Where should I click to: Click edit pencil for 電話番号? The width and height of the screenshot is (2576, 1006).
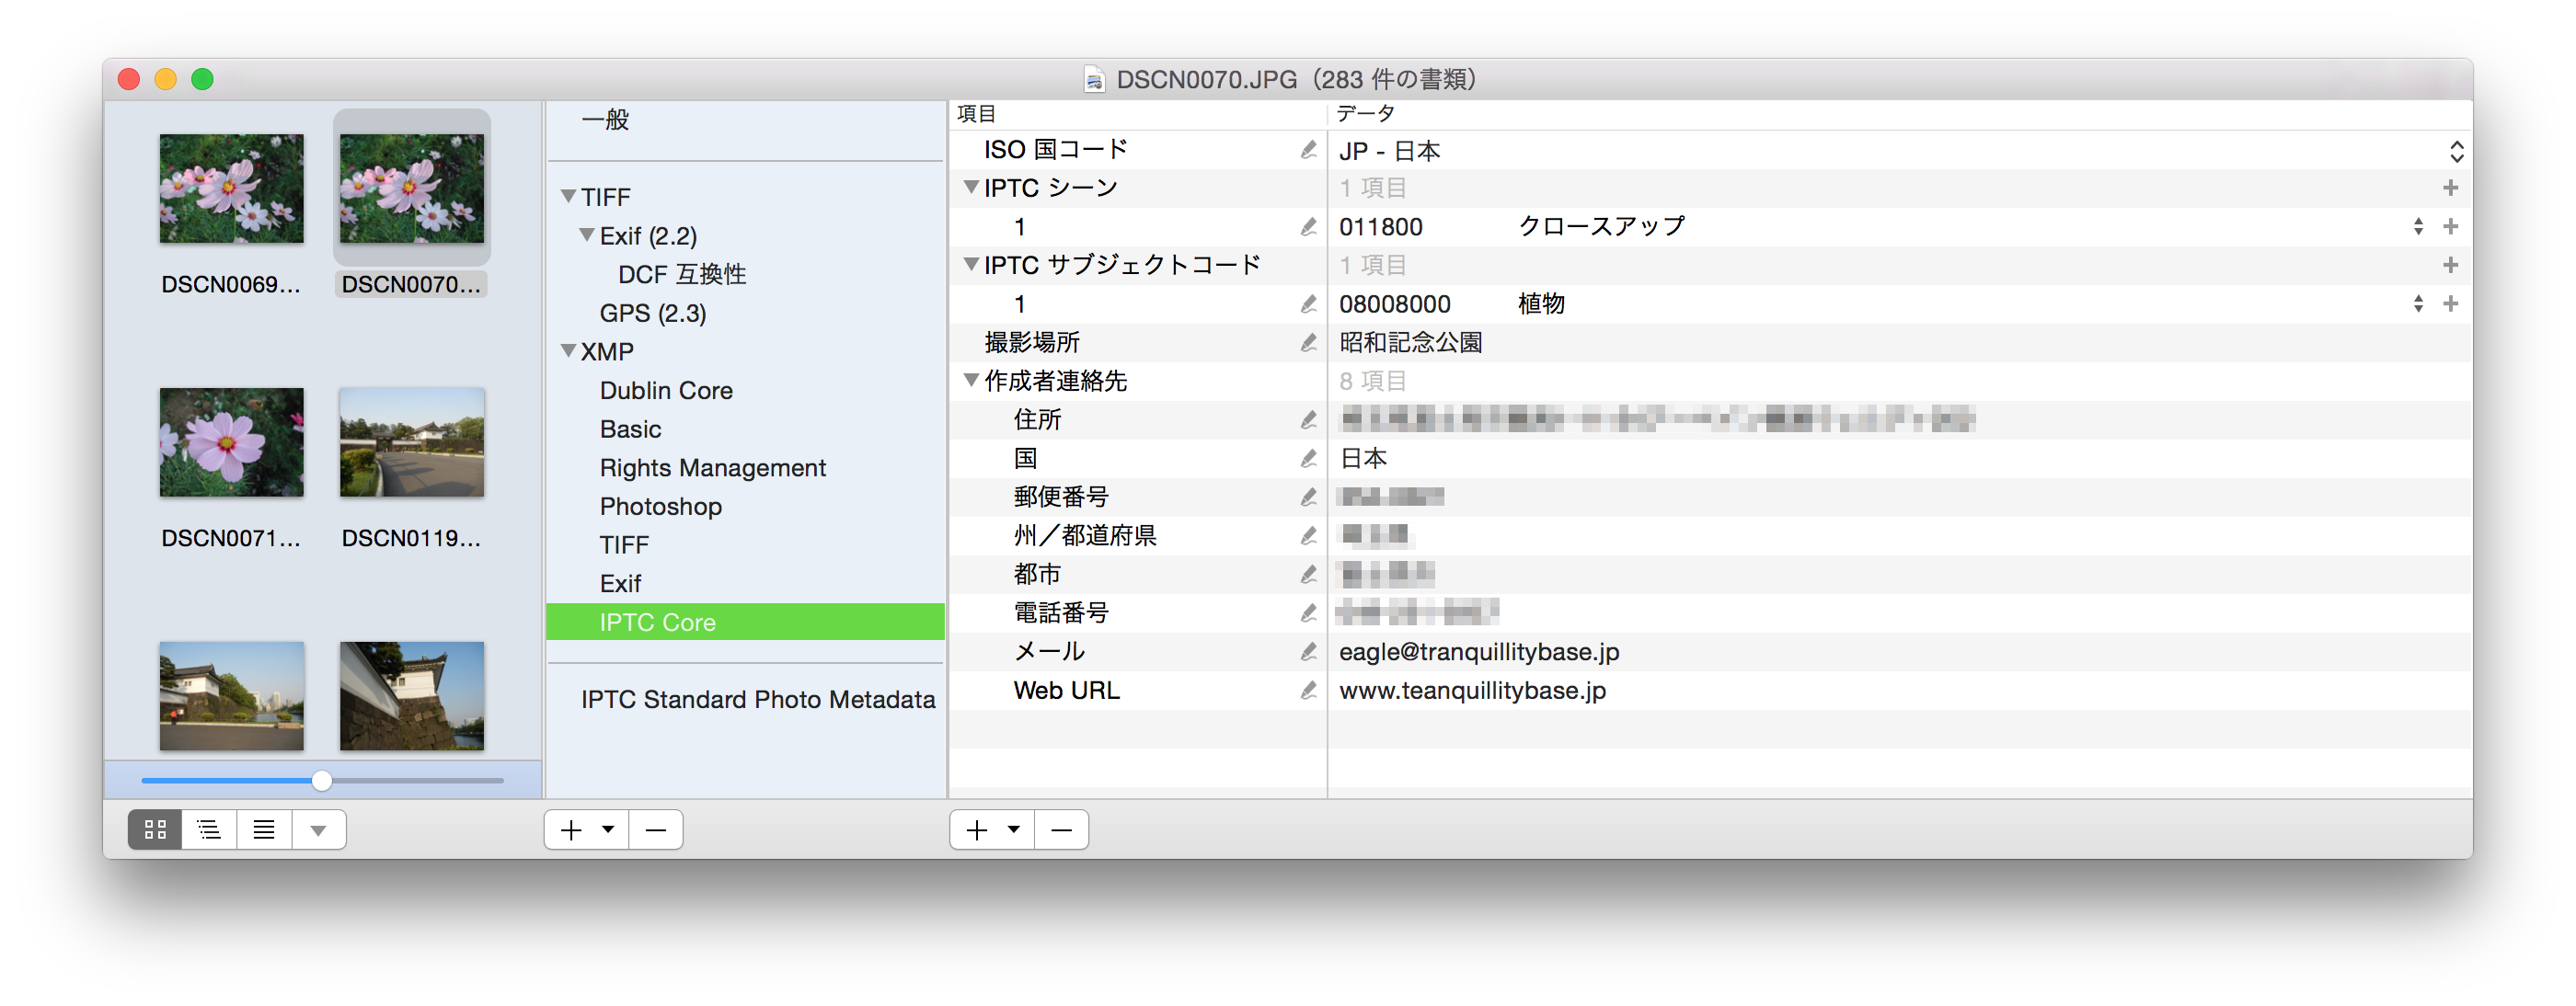pyautogui.click(x=1308, y=613)
